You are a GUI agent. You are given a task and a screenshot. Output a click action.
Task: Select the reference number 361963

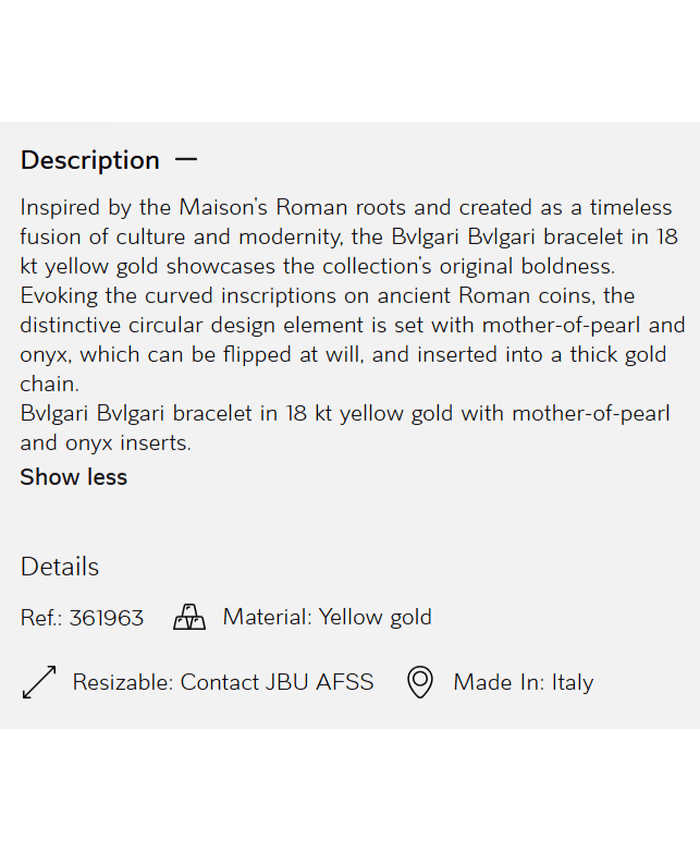point(107,618)
